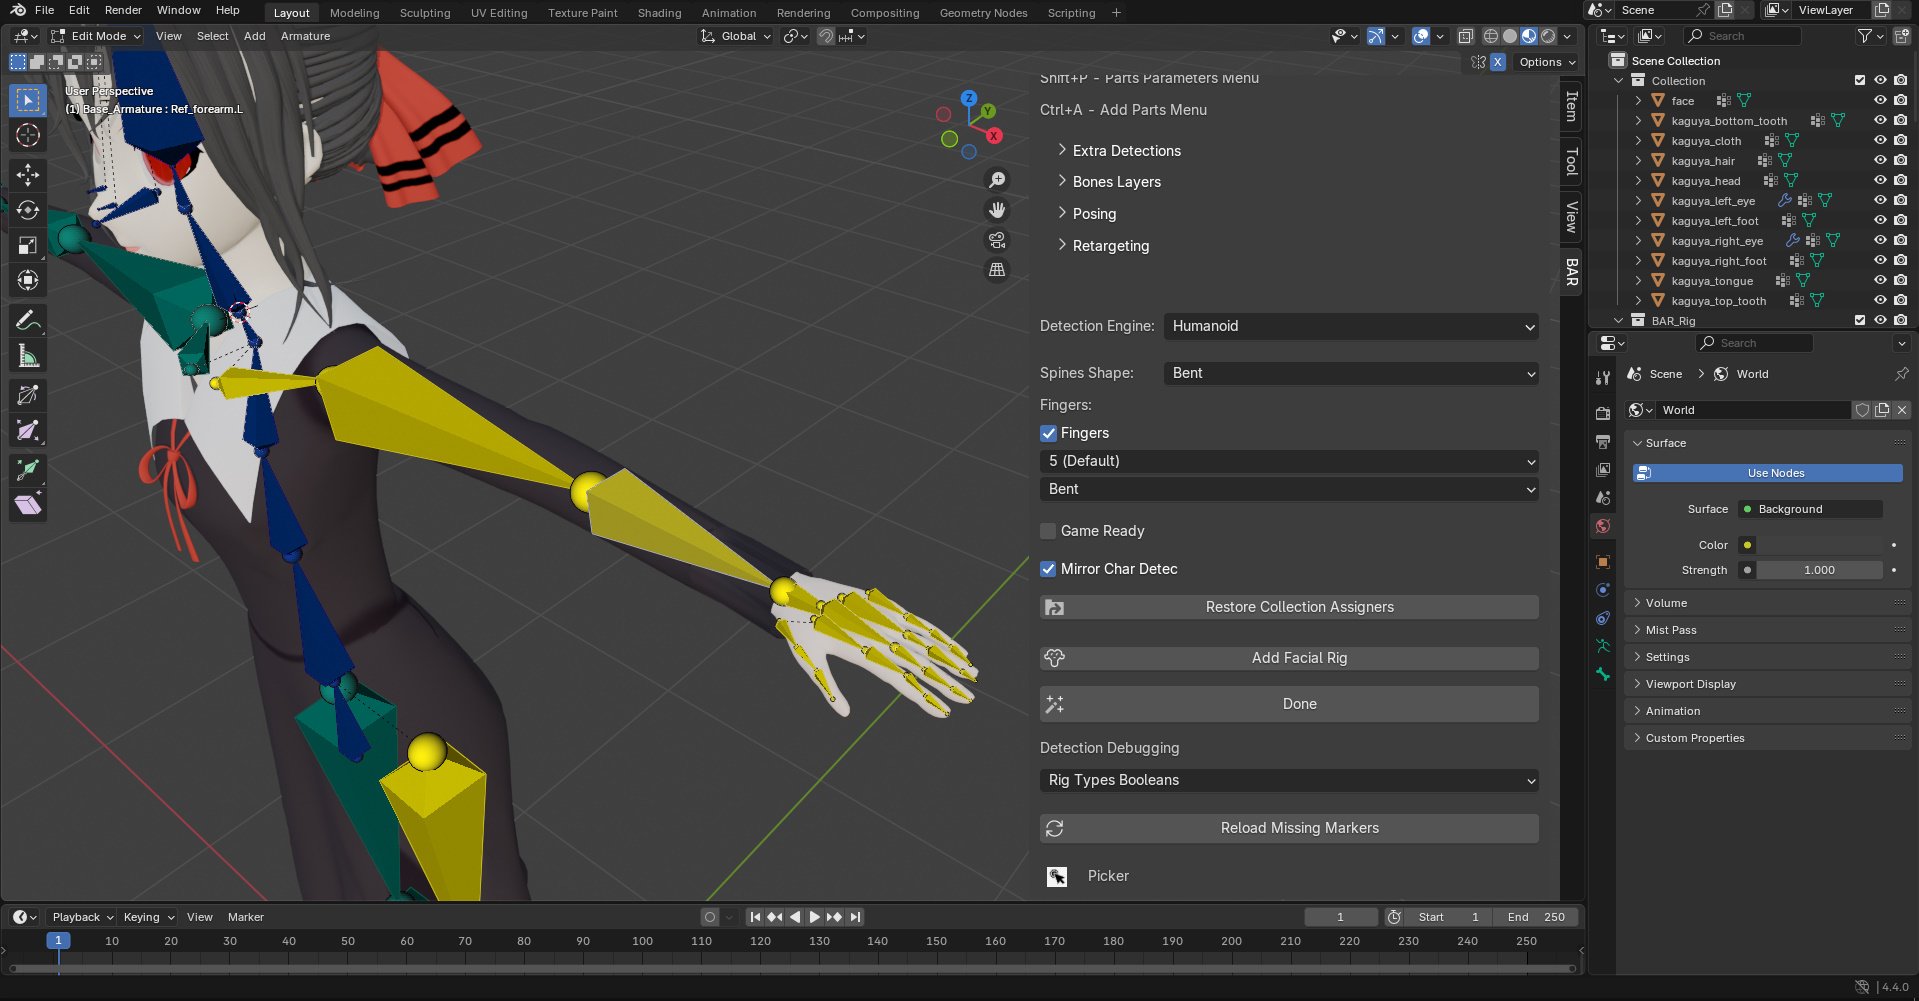
Task: Enable the Game Ready checkbox
Action: (1047, 531)
